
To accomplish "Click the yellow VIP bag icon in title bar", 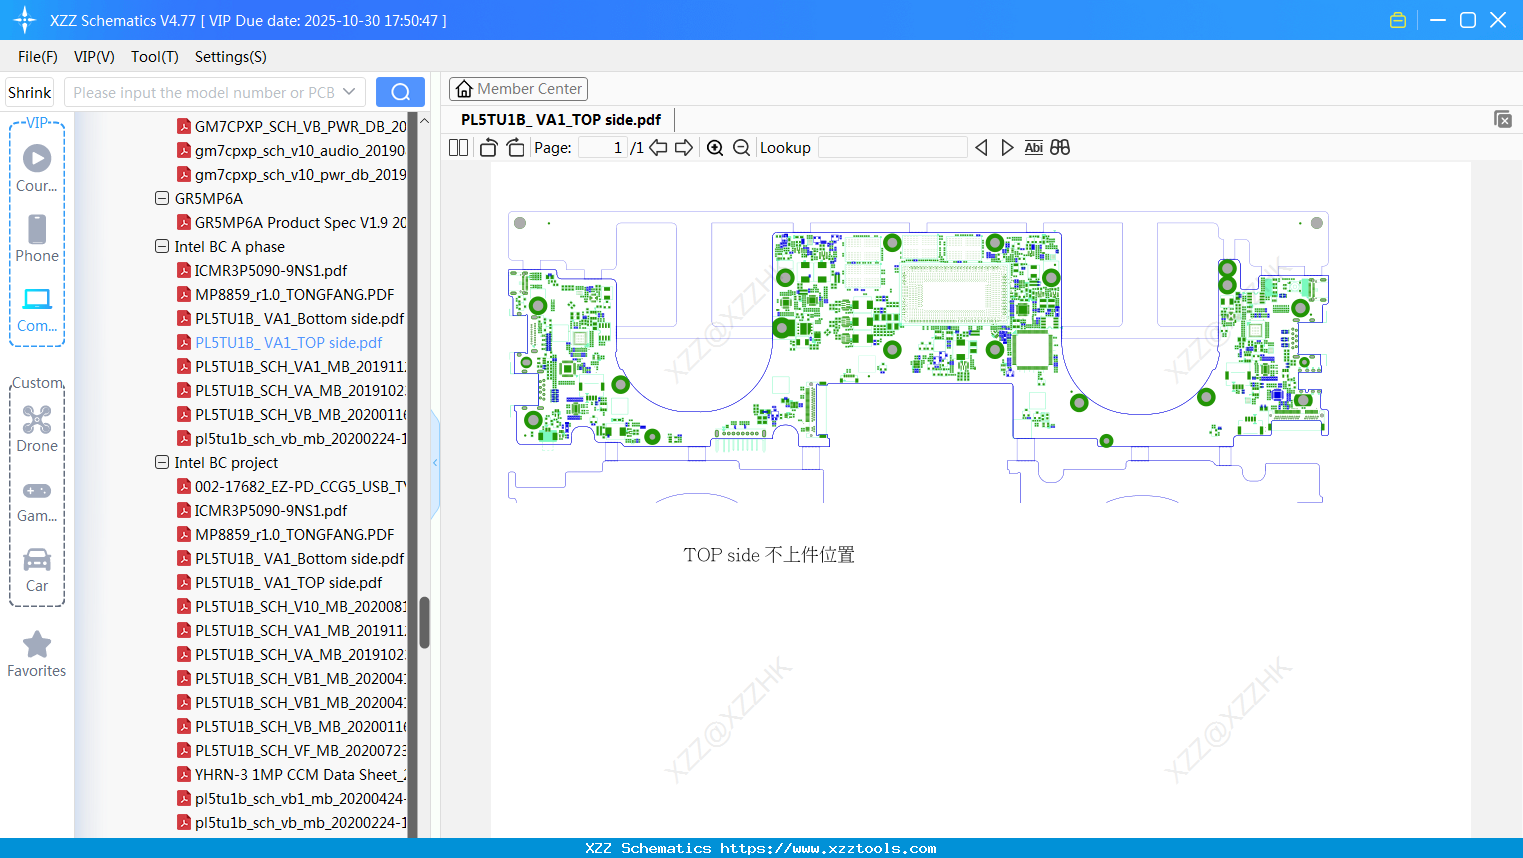I will [1398, 20].
